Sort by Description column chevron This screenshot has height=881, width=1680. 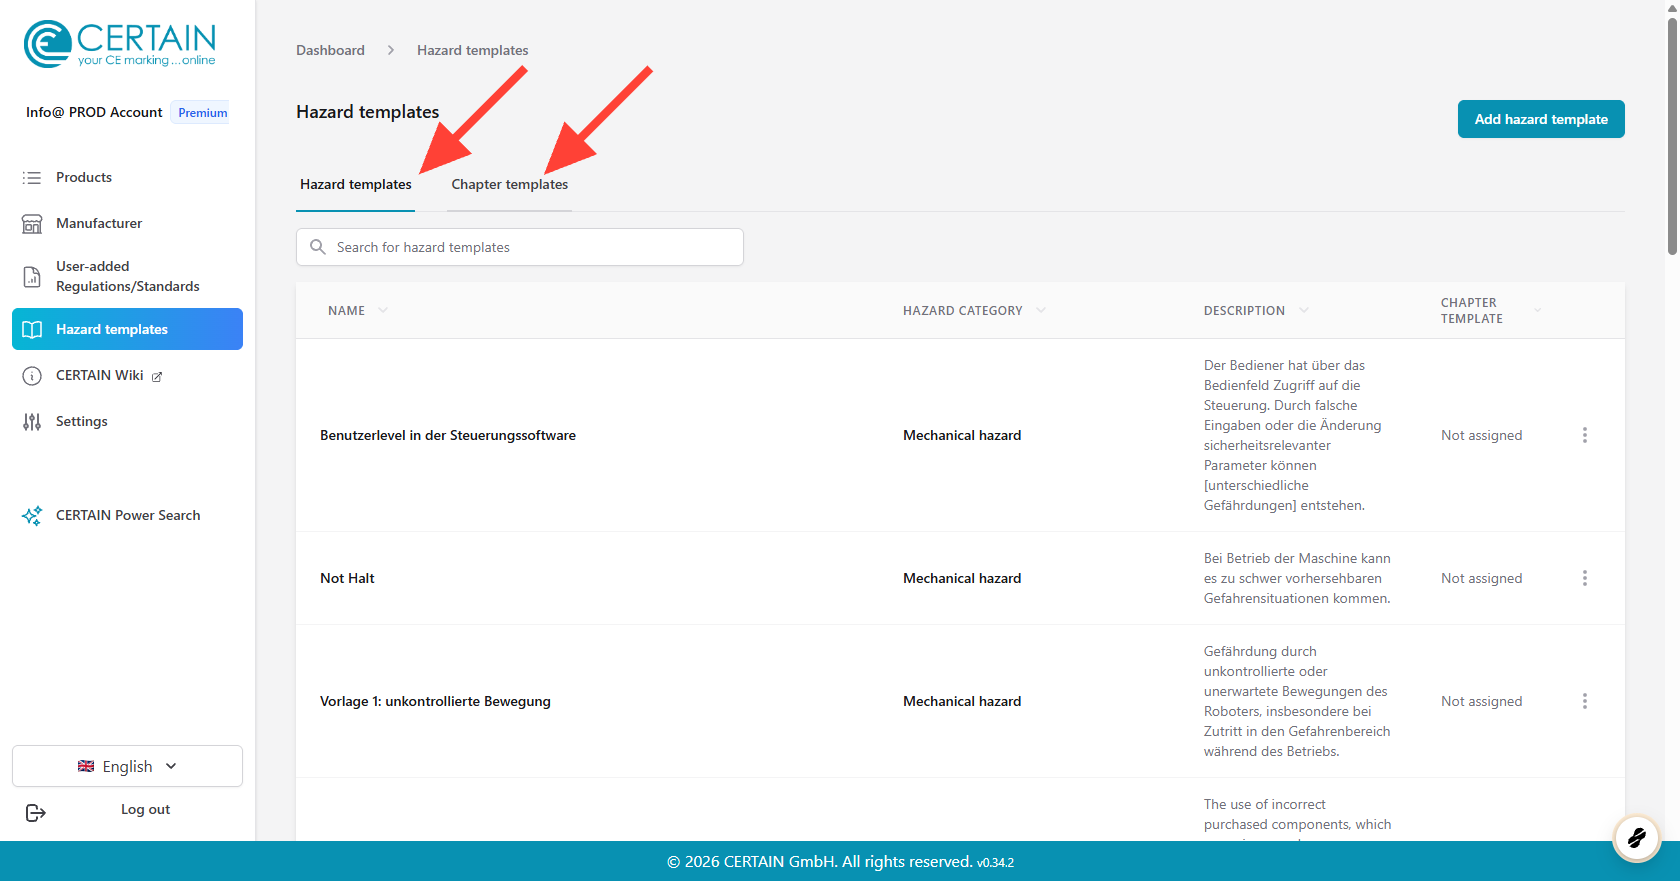pyautogui.click(x=1304, y=310)
